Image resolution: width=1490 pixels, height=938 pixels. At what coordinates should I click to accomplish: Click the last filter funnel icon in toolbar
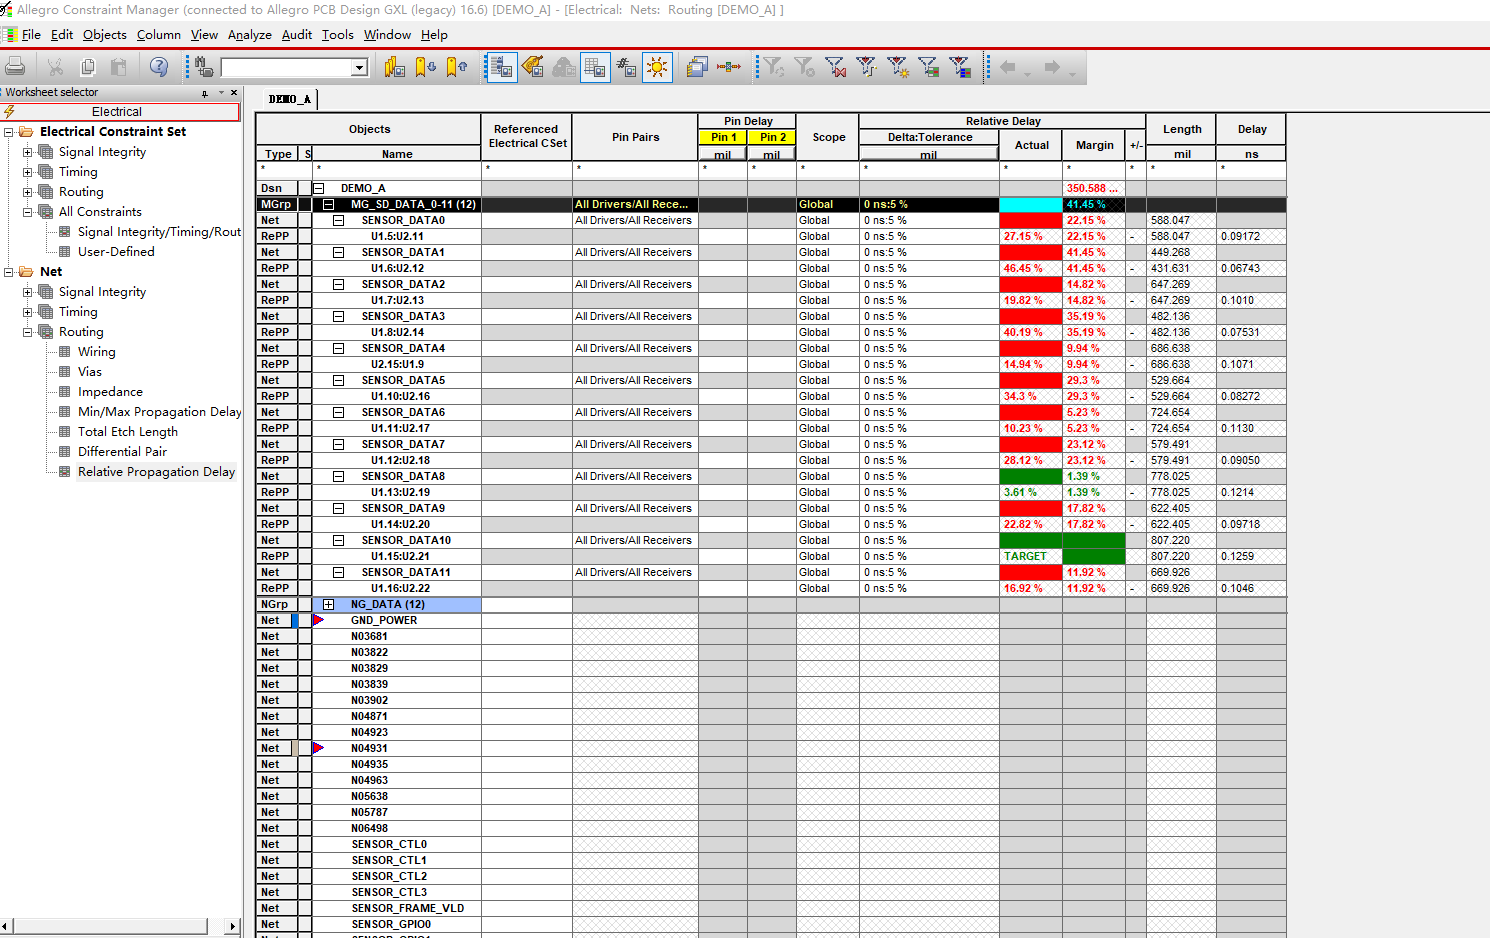(960, 67)
